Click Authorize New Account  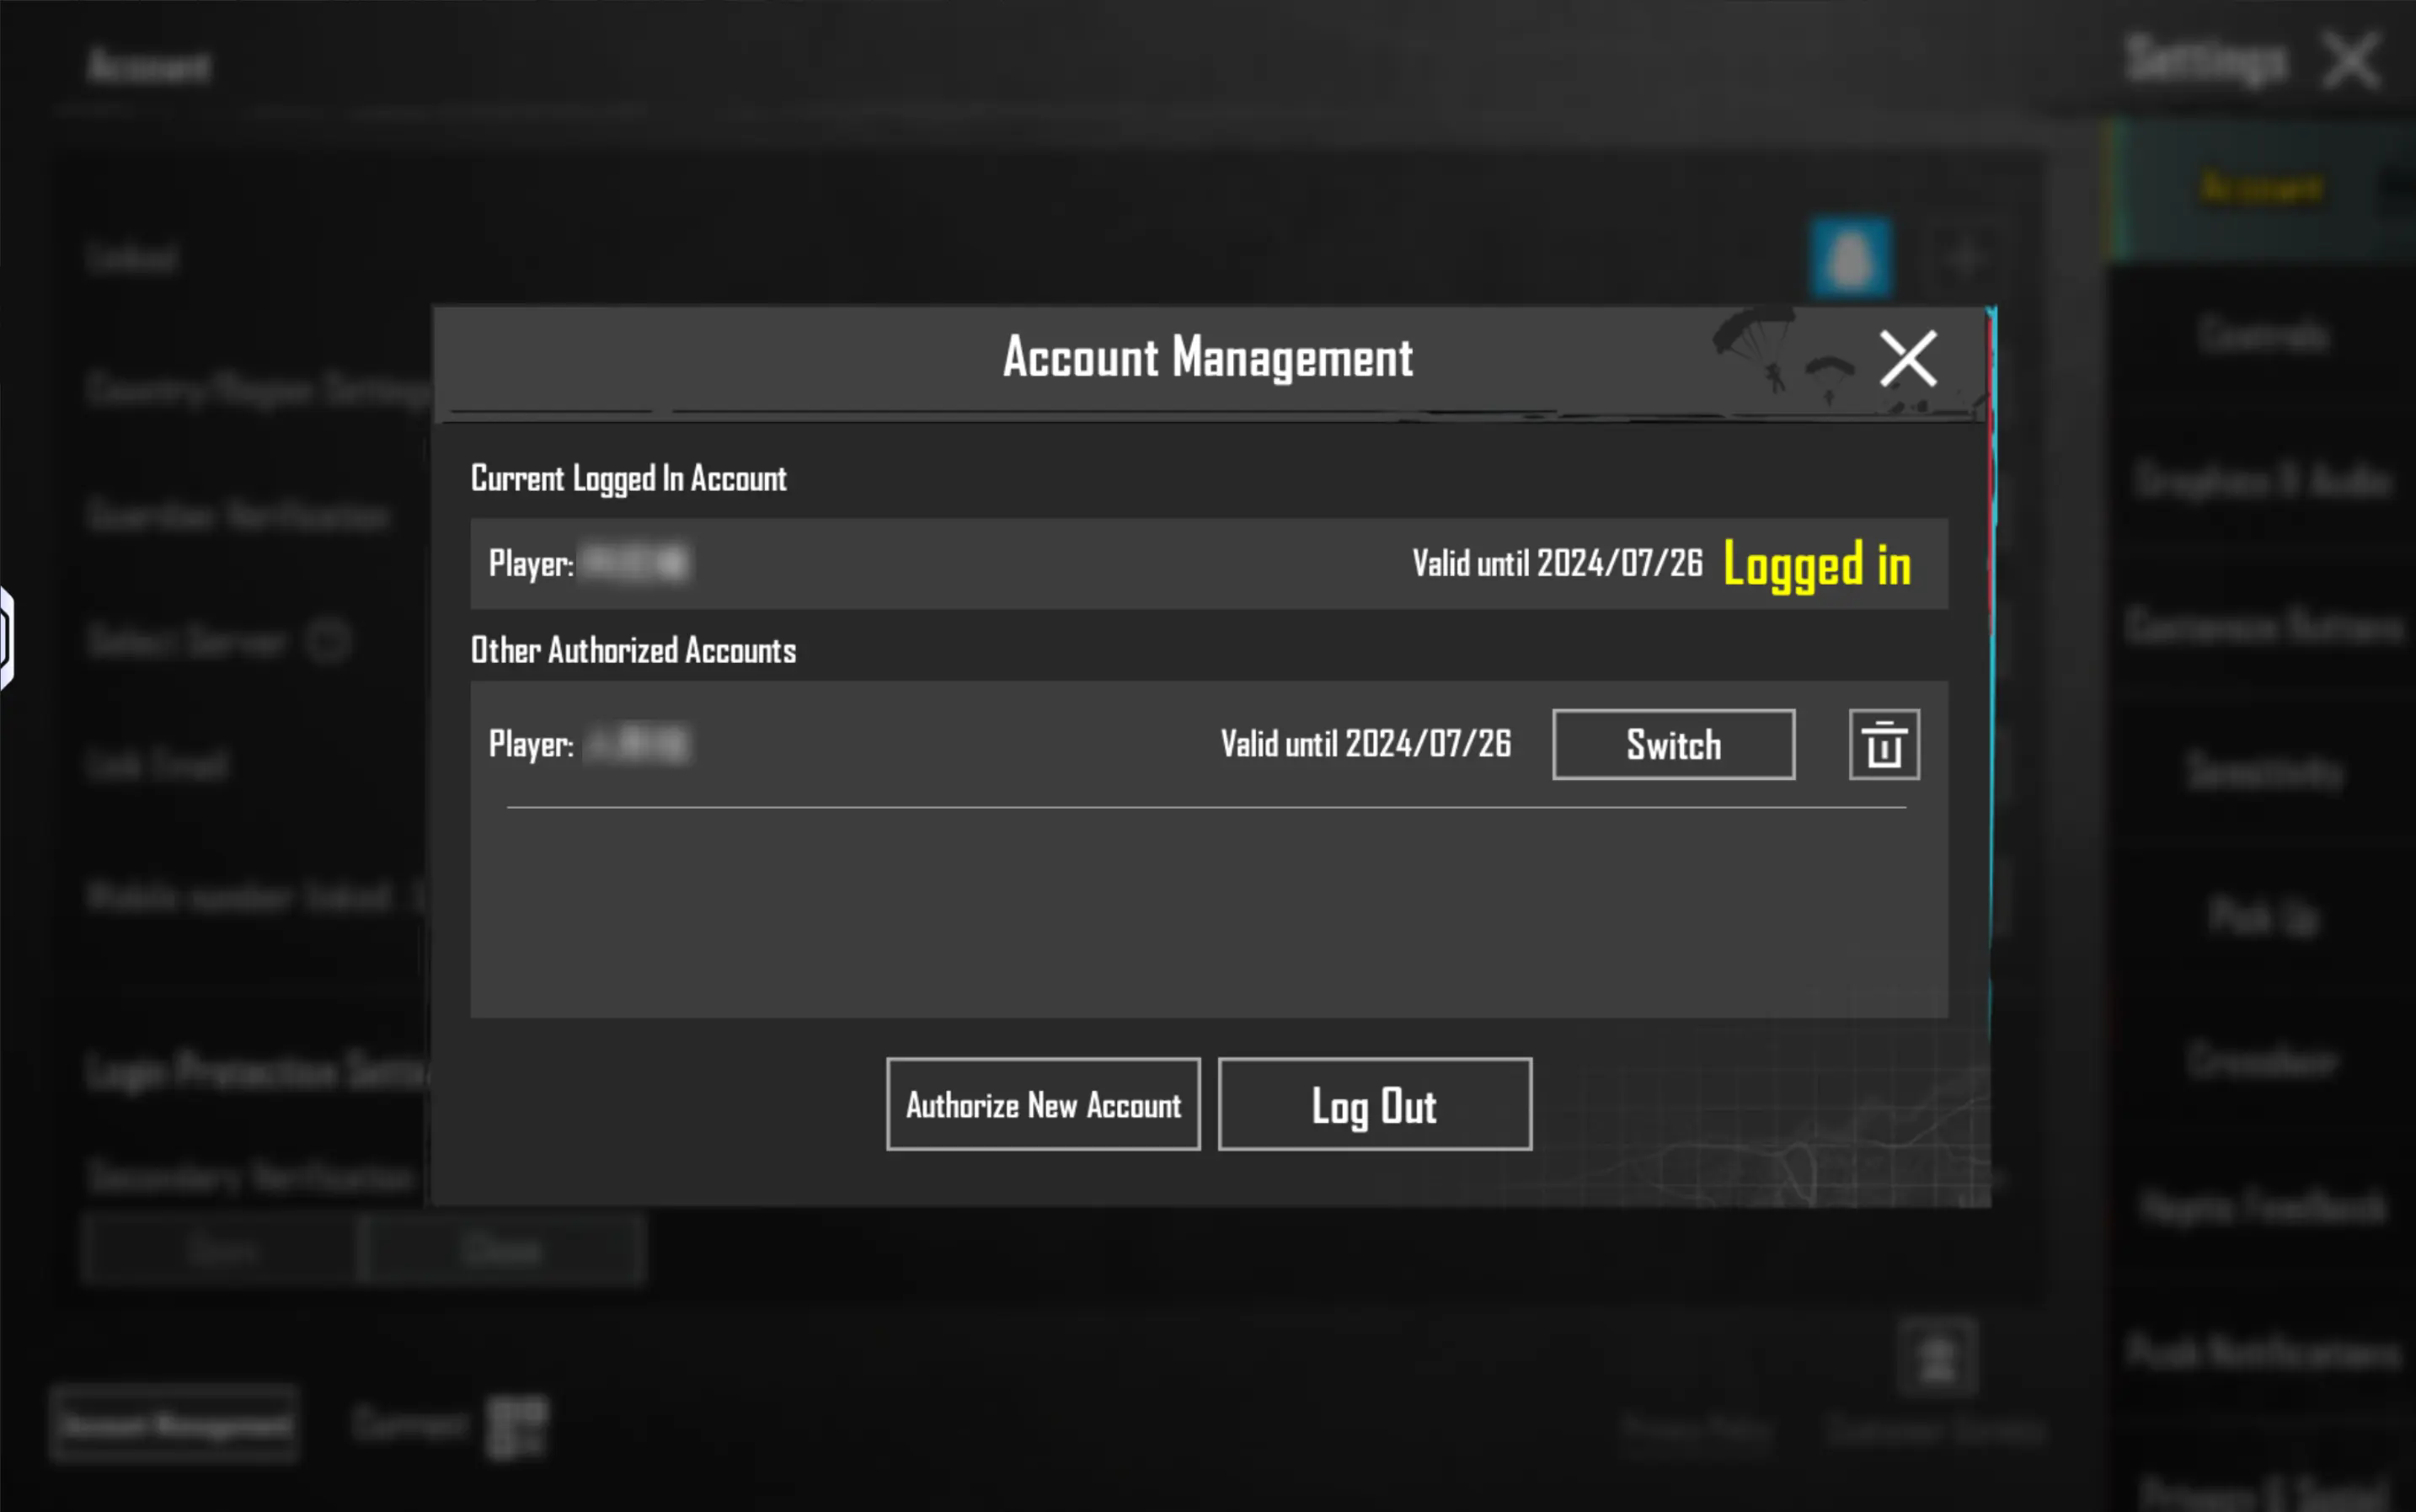click(1042, 1104)
